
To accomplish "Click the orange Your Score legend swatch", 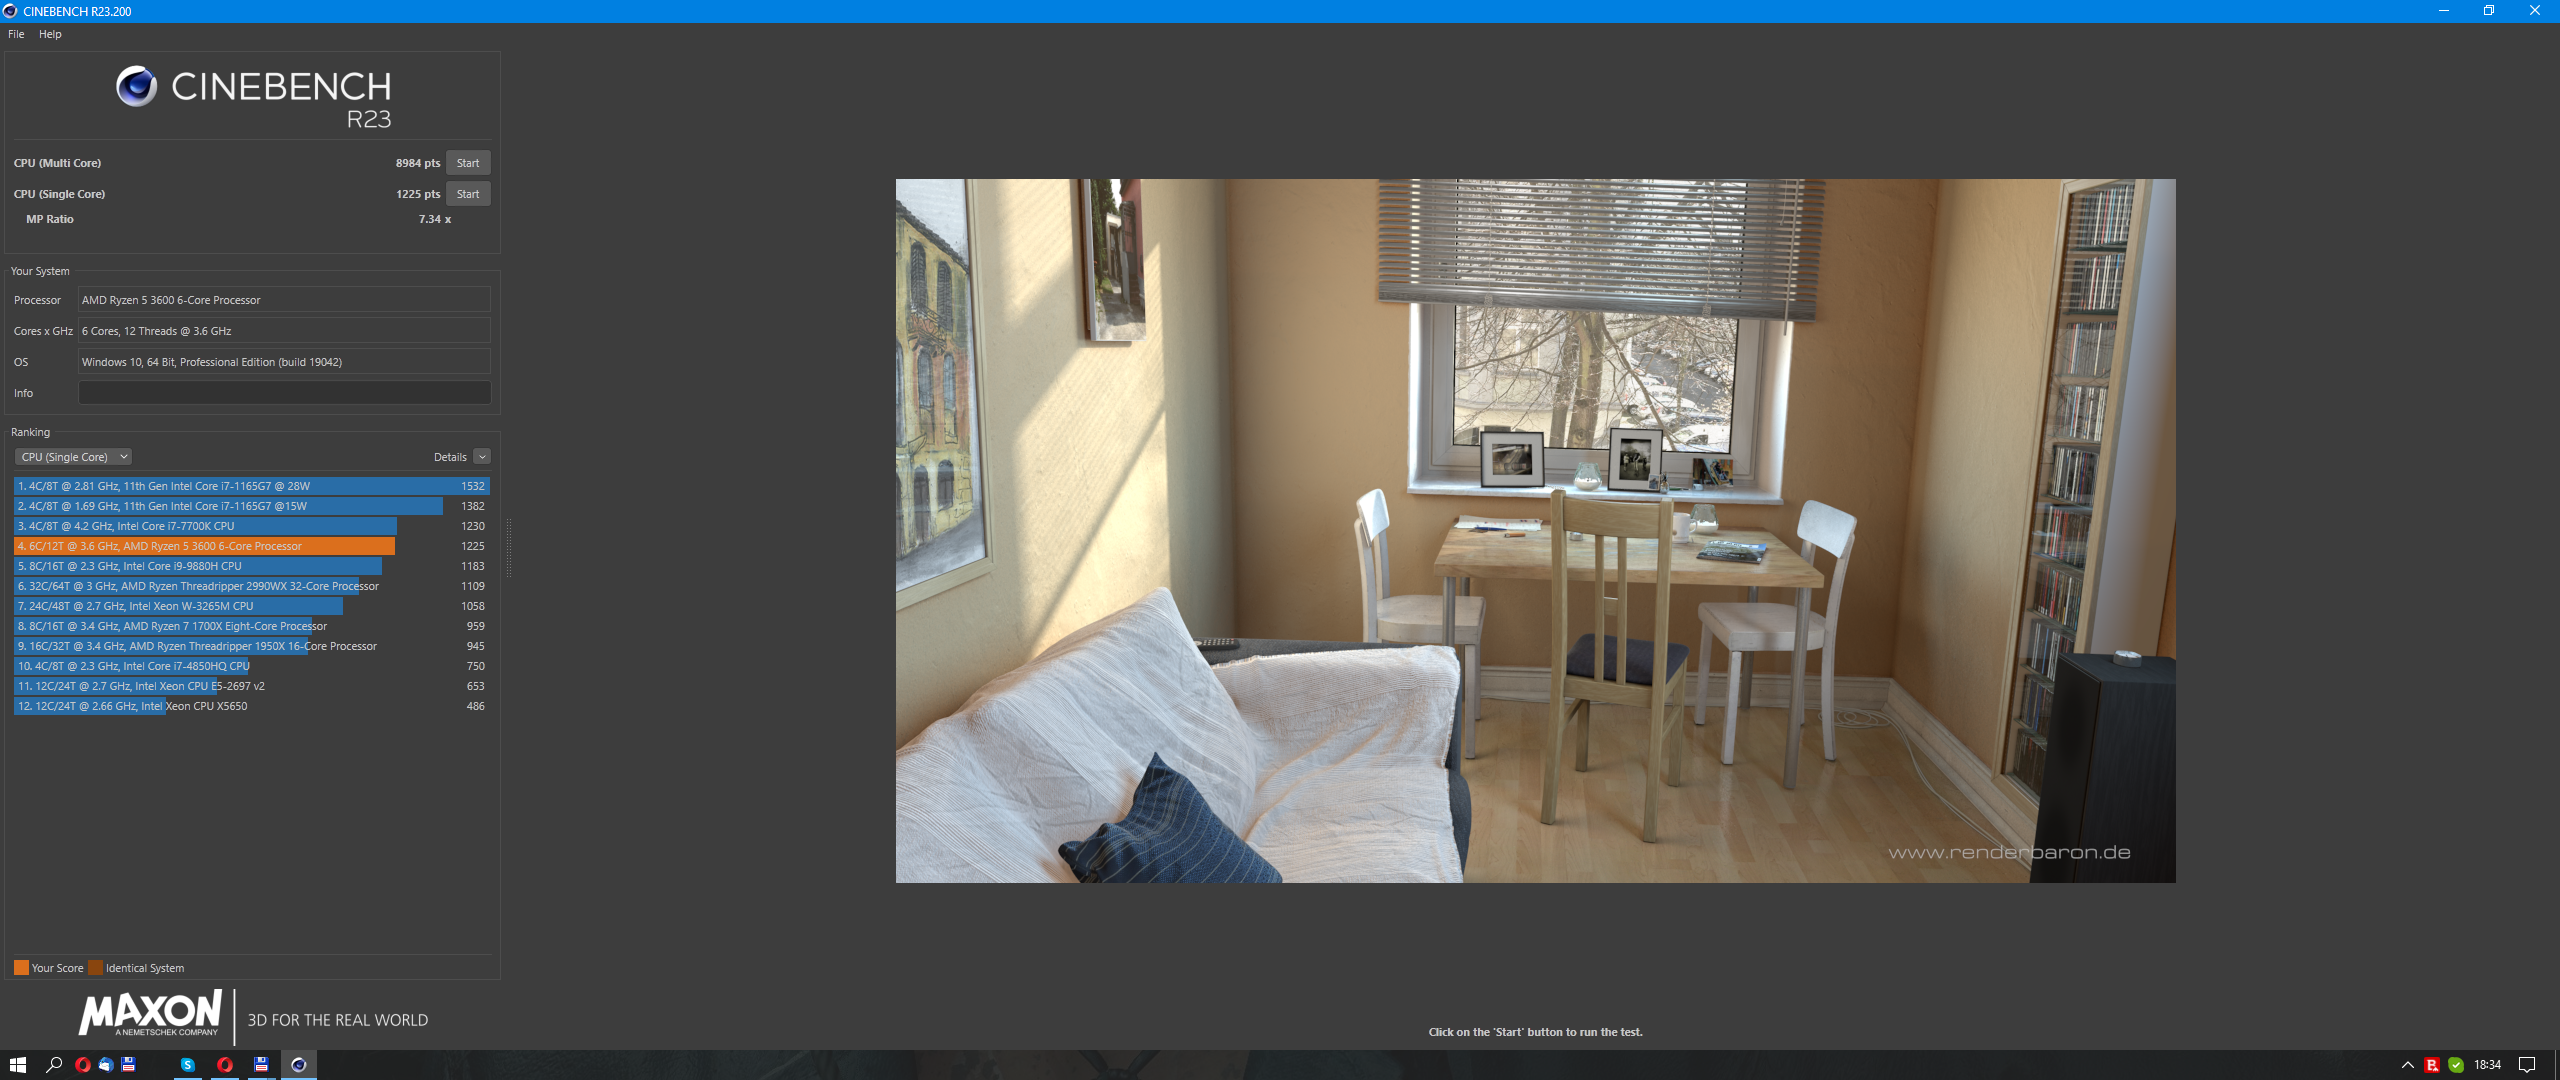I will pyautogui.click(x=21, y=968).
